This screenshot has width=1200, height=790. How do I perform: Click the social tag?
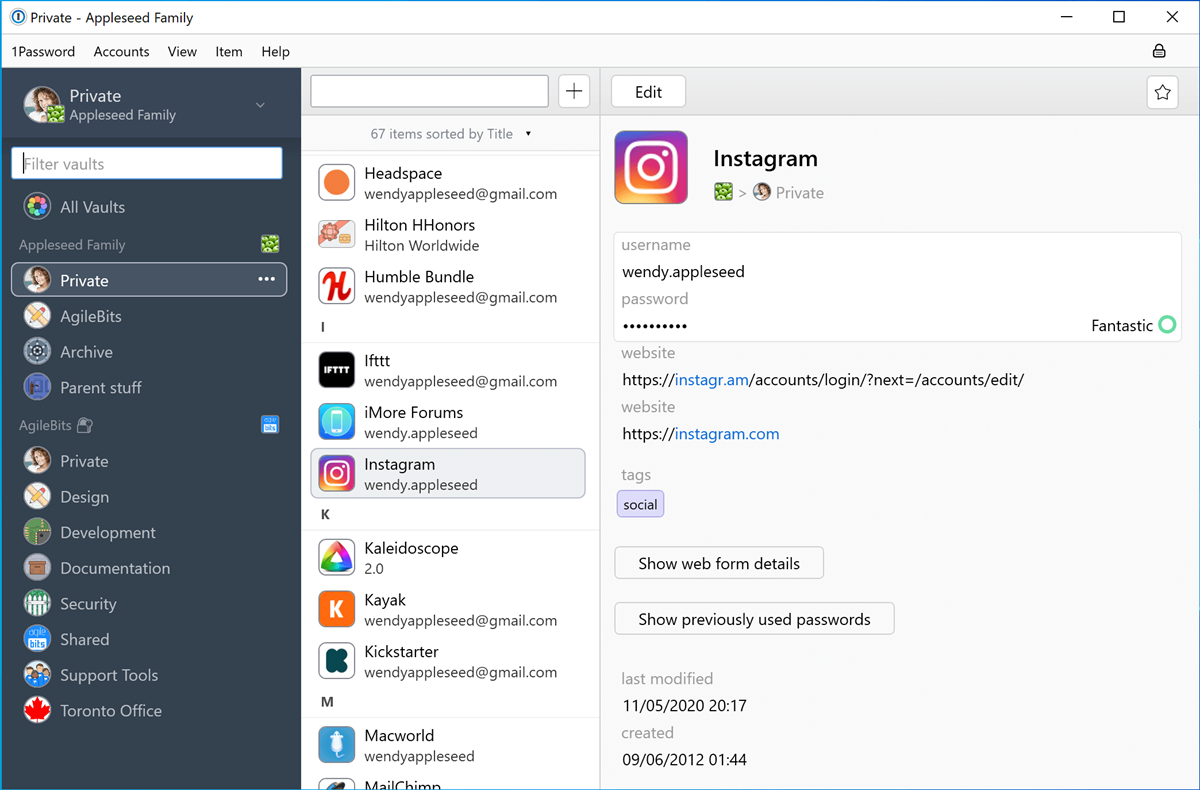[640, 504]
